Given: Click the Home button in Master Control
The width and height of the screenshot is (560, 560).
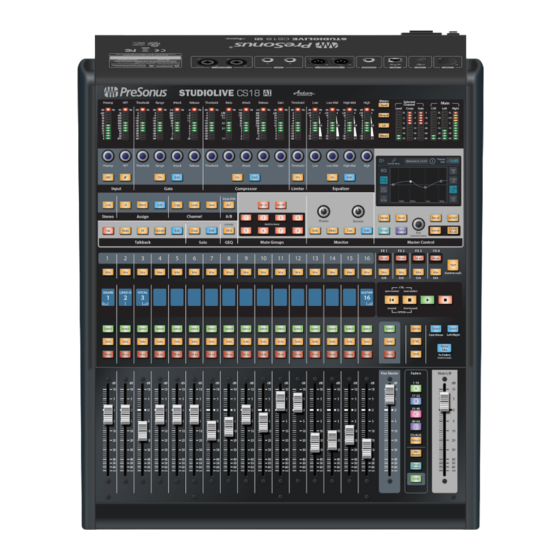Looking at the screenshot, I should 384,218.
